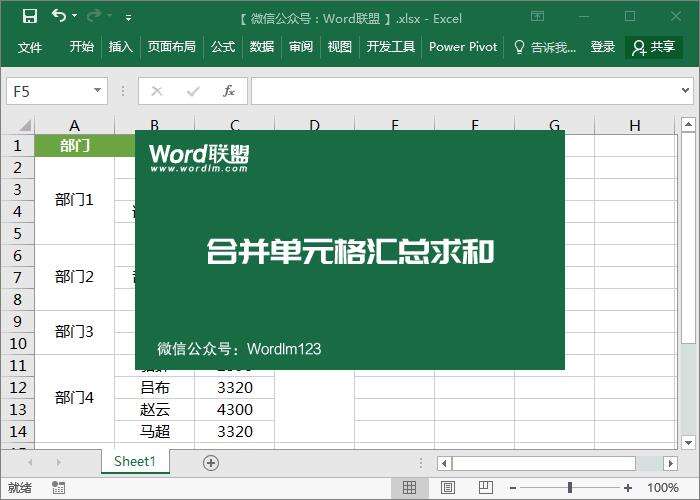Click the 100% zoom level text
This screenshot has height=500, width=700.
click(662, 488)
